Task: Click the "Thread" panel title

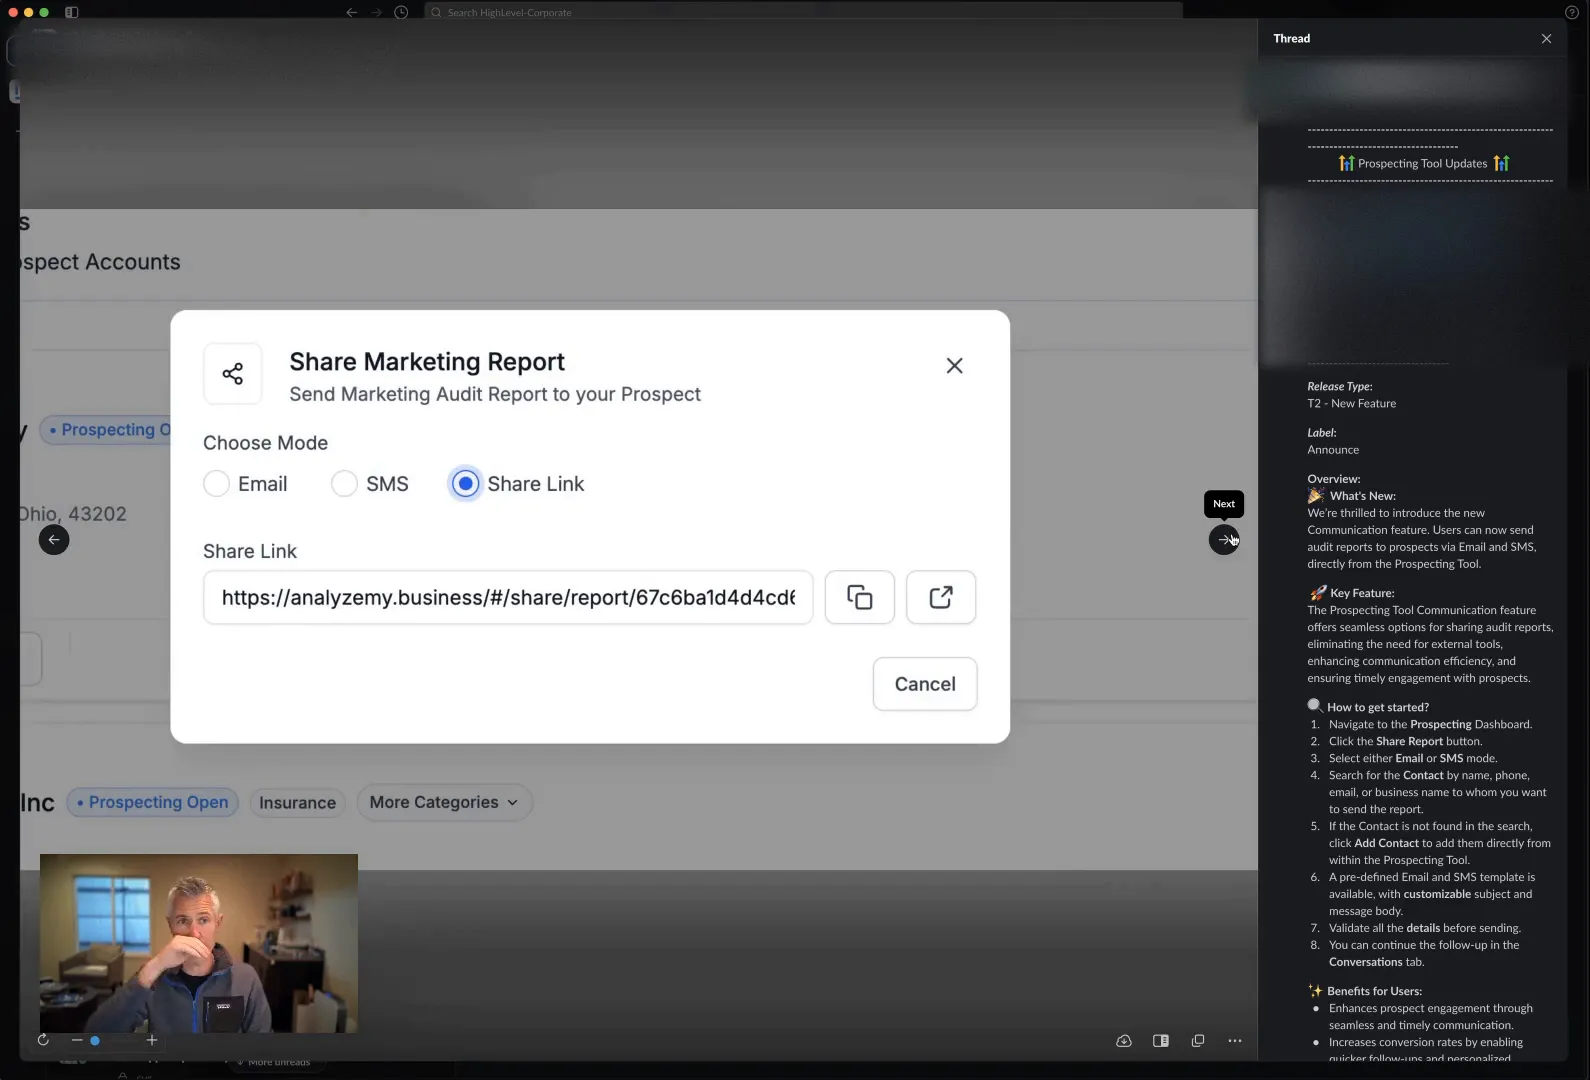Action: 1291,38
